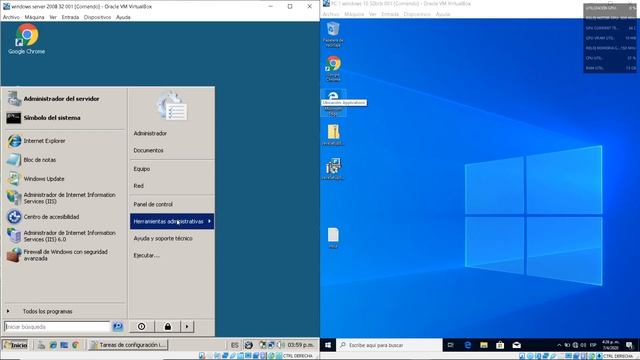Screen dimensions: 640x360
Task: Open Red in Start menu
Action: (x=139, y=186)
